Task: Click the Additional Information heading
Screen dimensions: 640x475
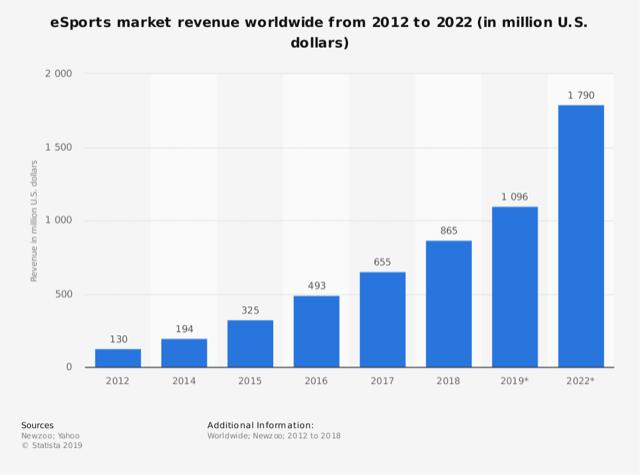Action: coord(260,425)
